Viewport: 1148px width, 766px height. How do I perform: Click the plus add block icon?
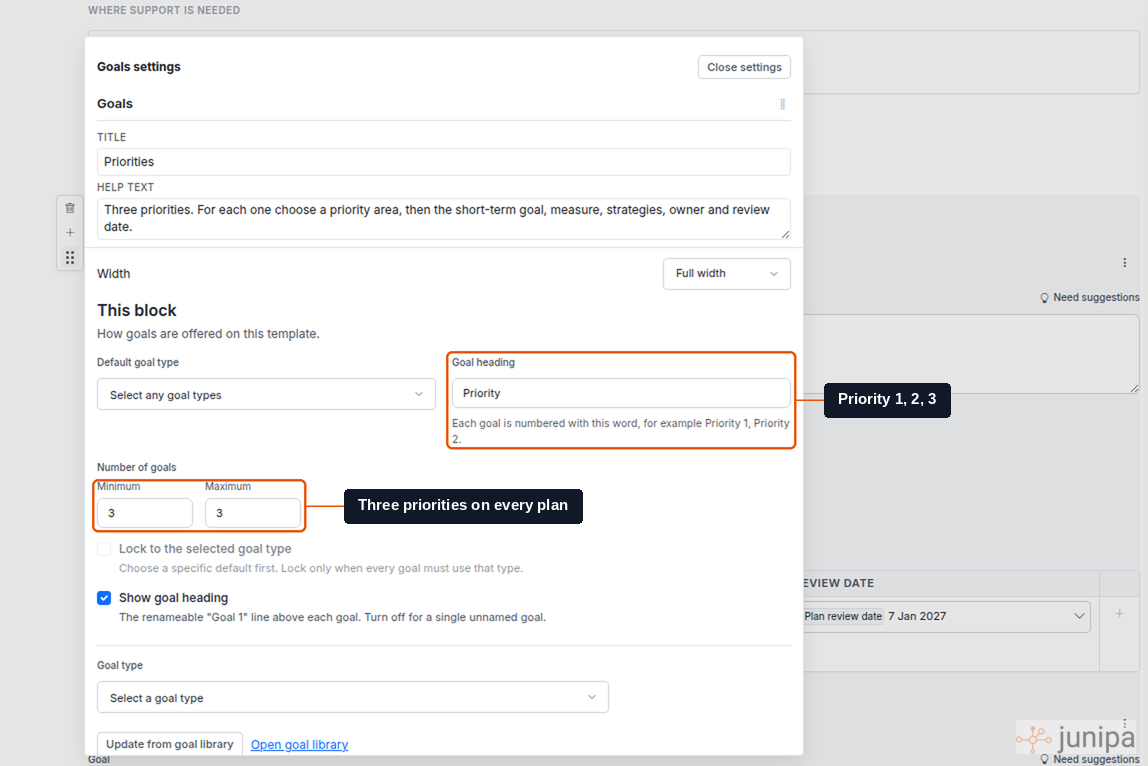(70, 233)
